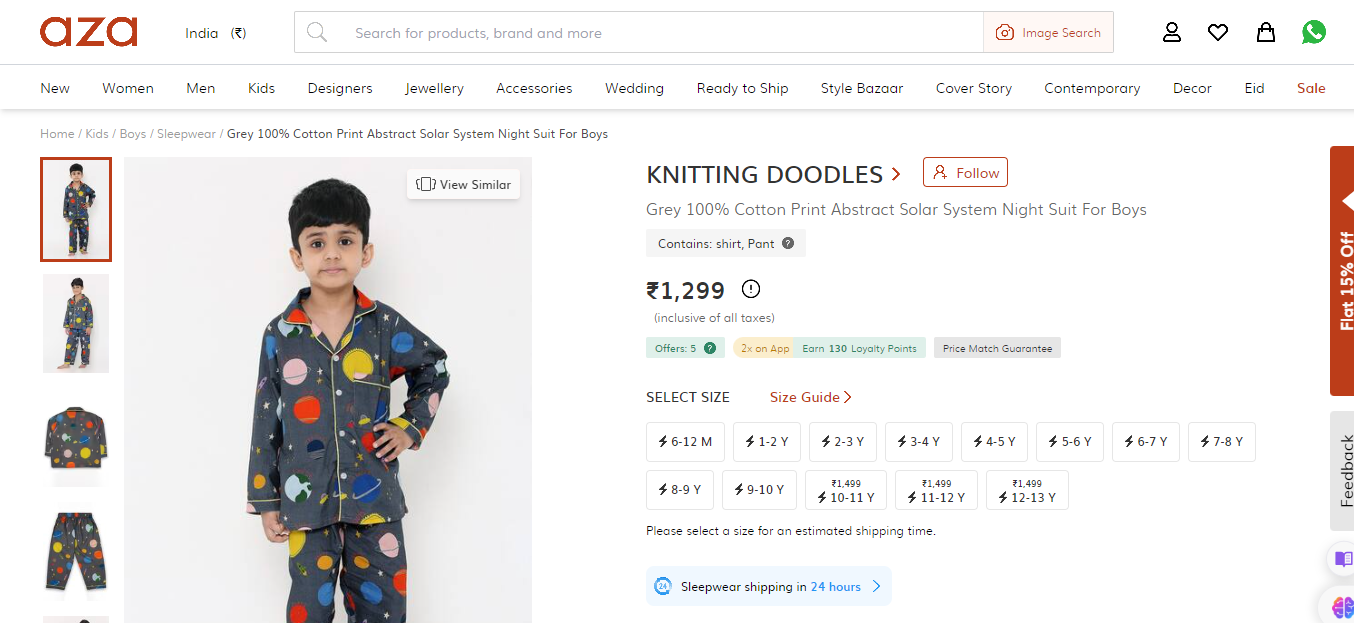Go to the Sale menu item
1354x623 pixels.
pyautogui.click(x=1311, y=88)
